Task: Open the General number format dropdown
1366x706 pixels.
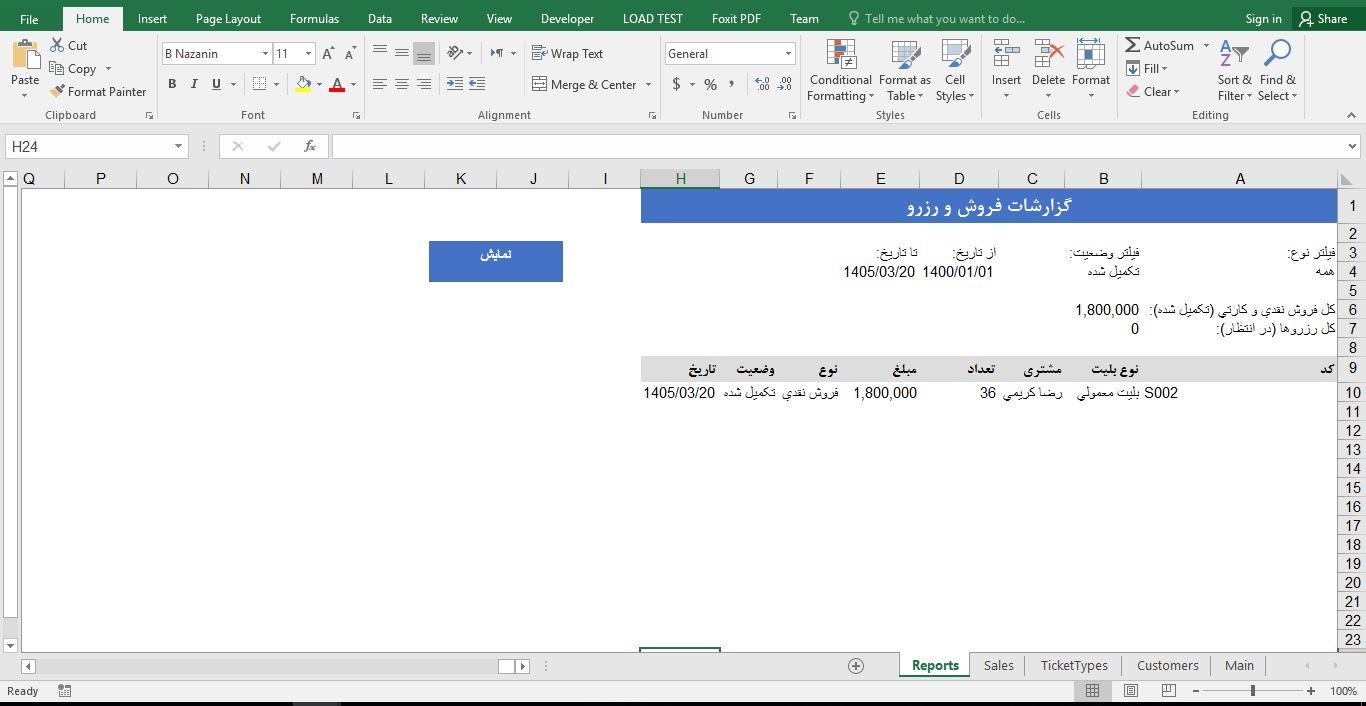Action: tap(788, 54)
